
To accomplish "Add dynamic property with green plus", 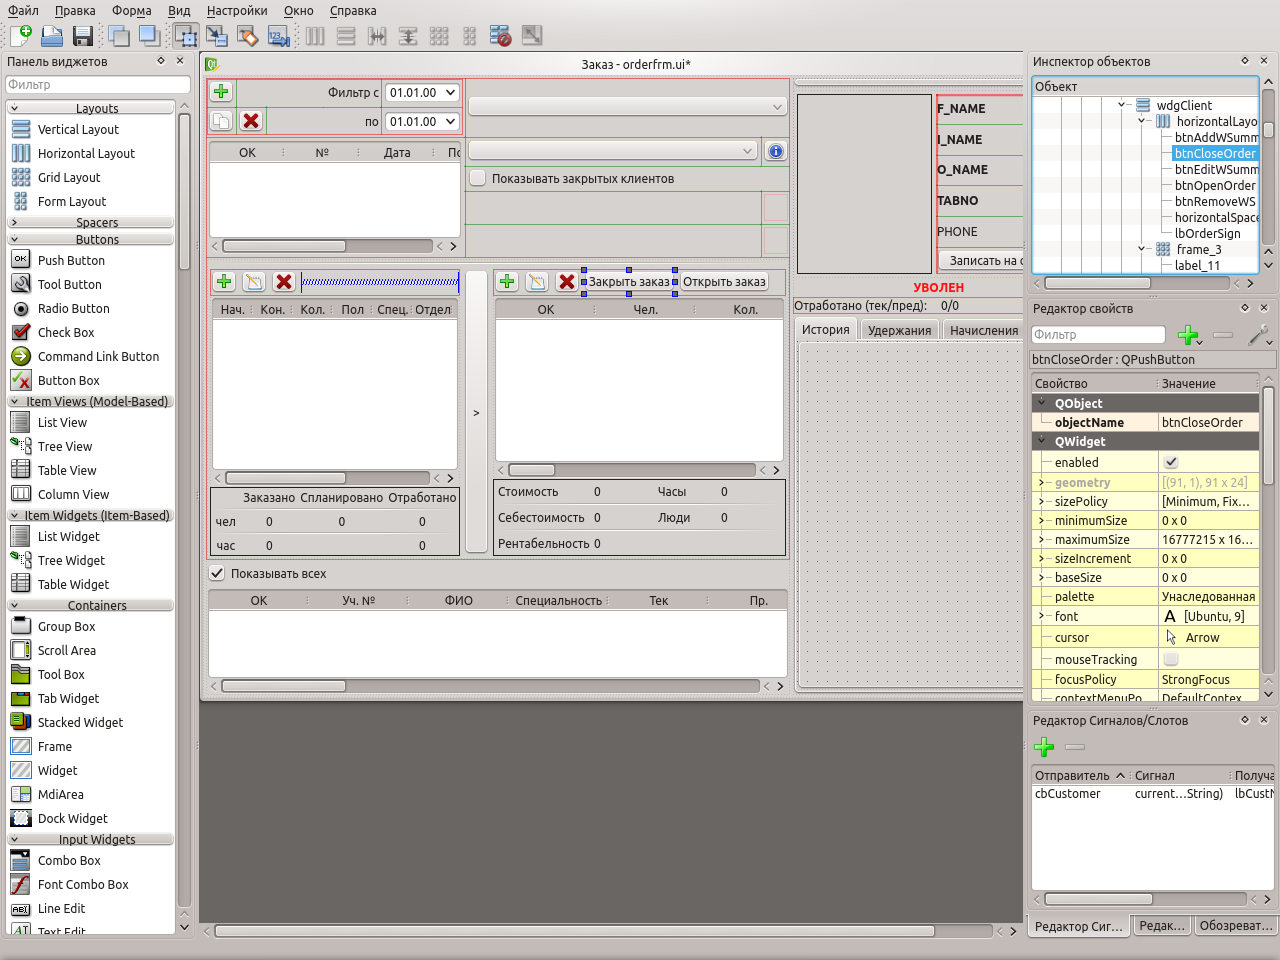I will click(1188, 335).
